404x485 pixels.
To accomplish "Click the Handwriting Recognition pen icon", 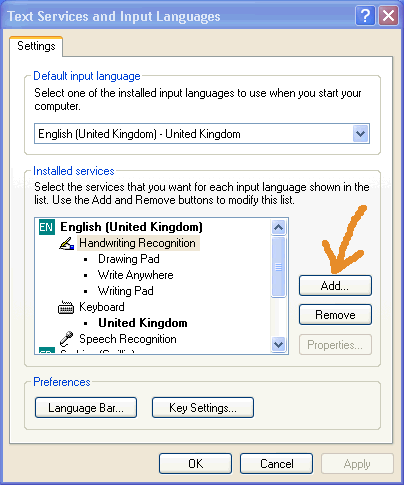I will pyautogui.click(x=66, y=243).
